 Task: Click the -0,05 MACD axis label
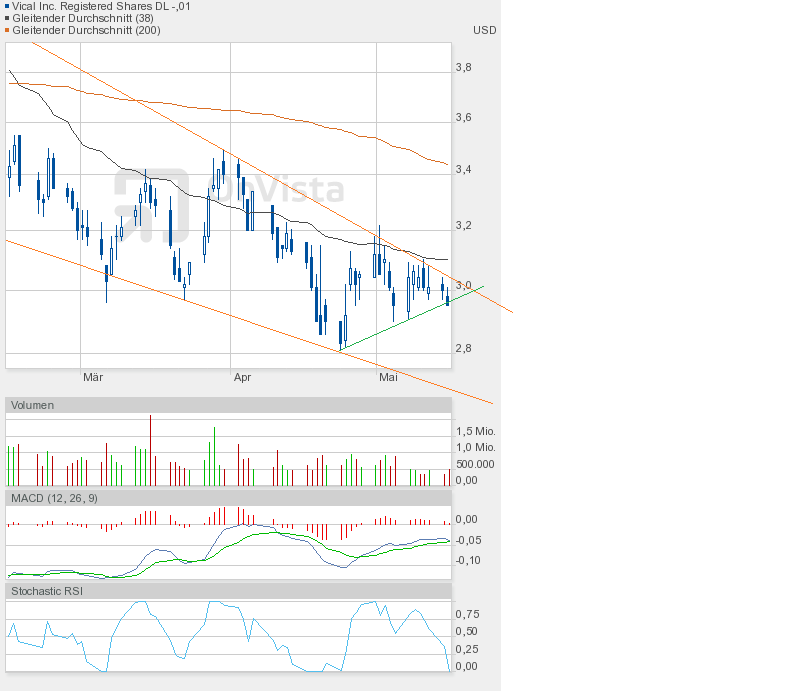pos(468,540)
